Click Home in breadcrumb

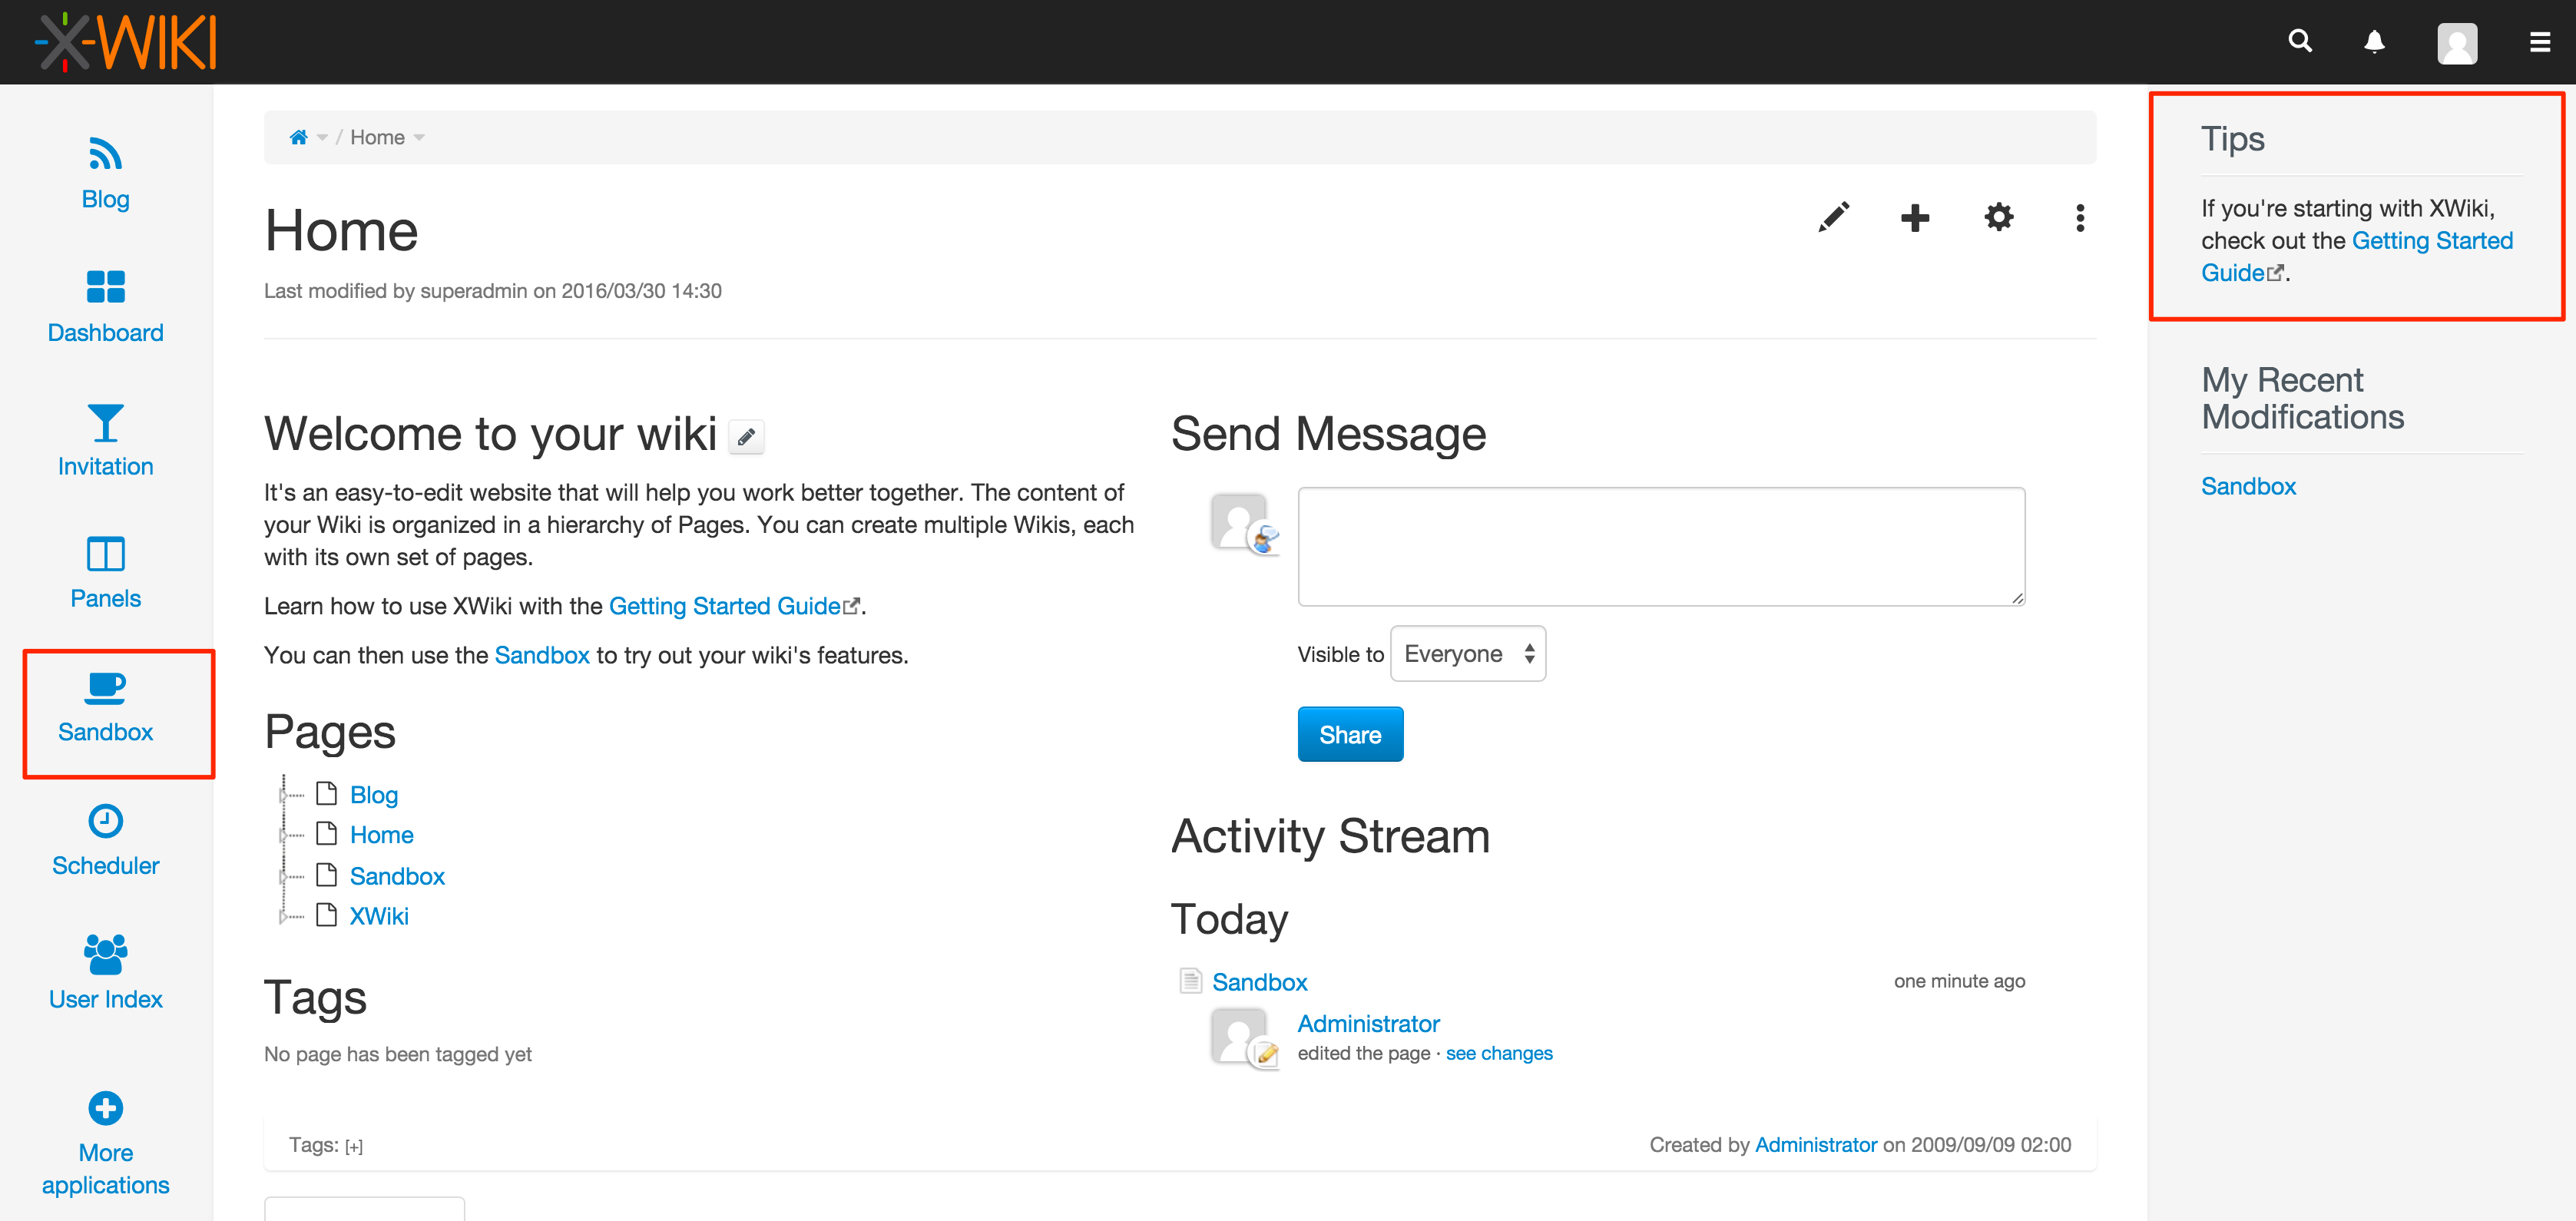tap(377, 137)
